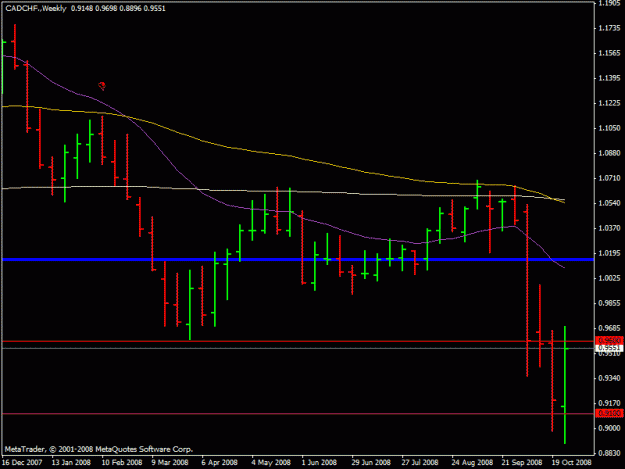Click price label 1.0880 on axis
Screen dimensions: 625x469
609,153
